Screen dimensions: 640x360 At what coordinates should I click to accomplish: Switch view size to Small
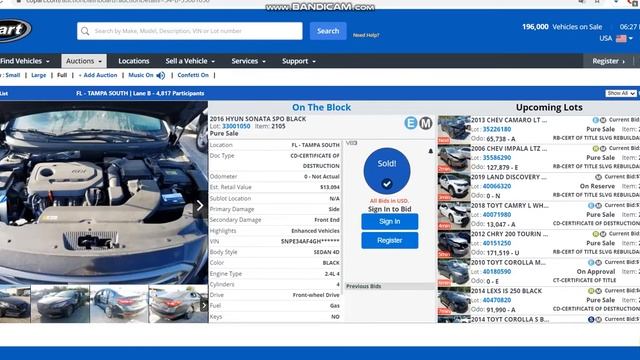(13, 75)
